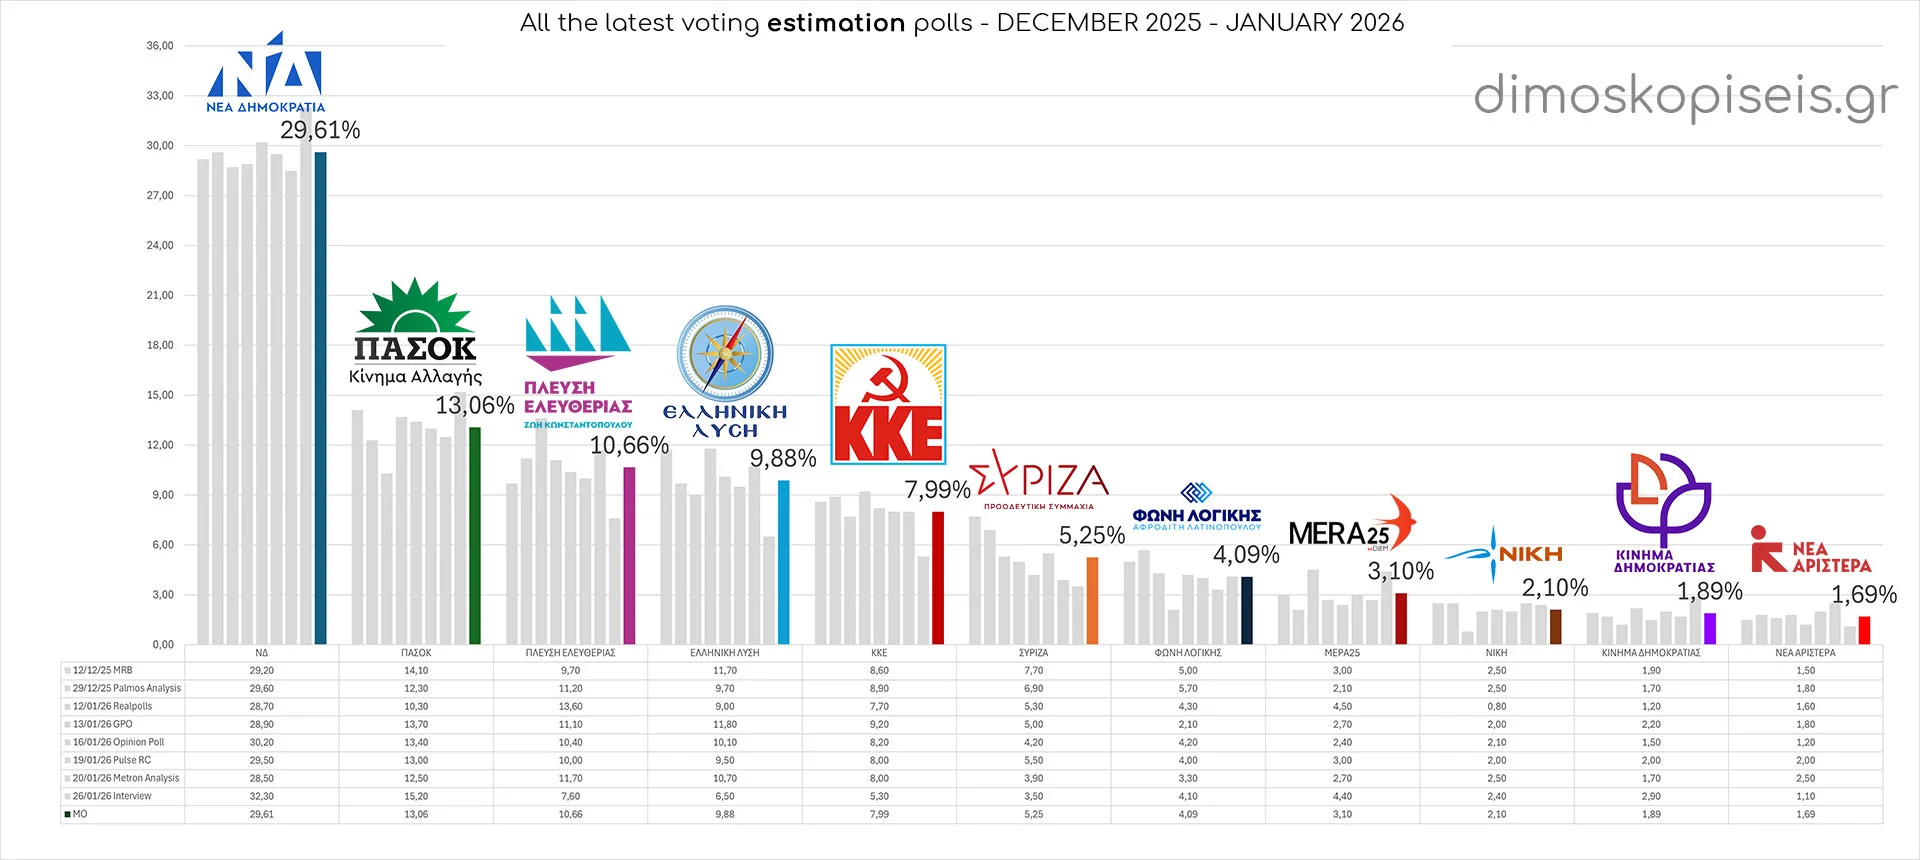Select the red KKE hammer and sickle logo
1920x860 pixels.
(888, 404)
